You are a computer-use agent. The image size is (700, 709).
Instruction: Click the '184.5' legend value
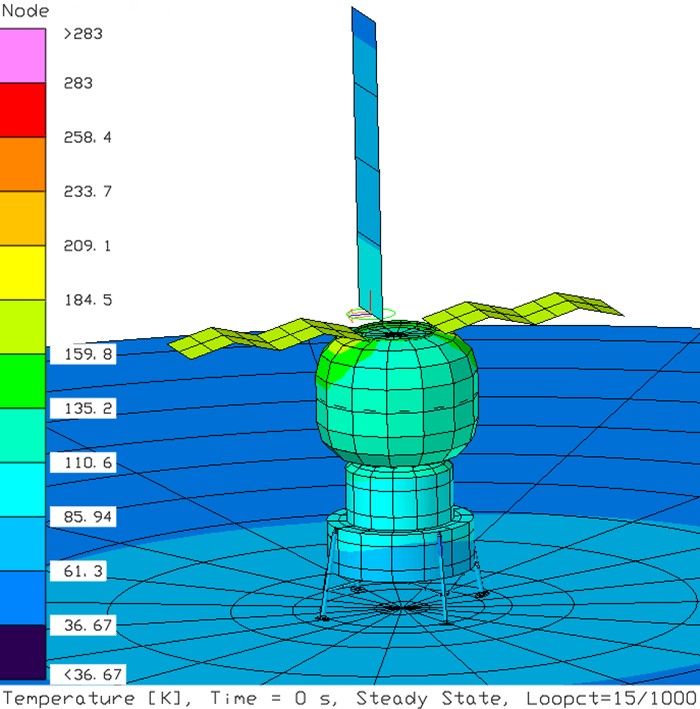88,300
